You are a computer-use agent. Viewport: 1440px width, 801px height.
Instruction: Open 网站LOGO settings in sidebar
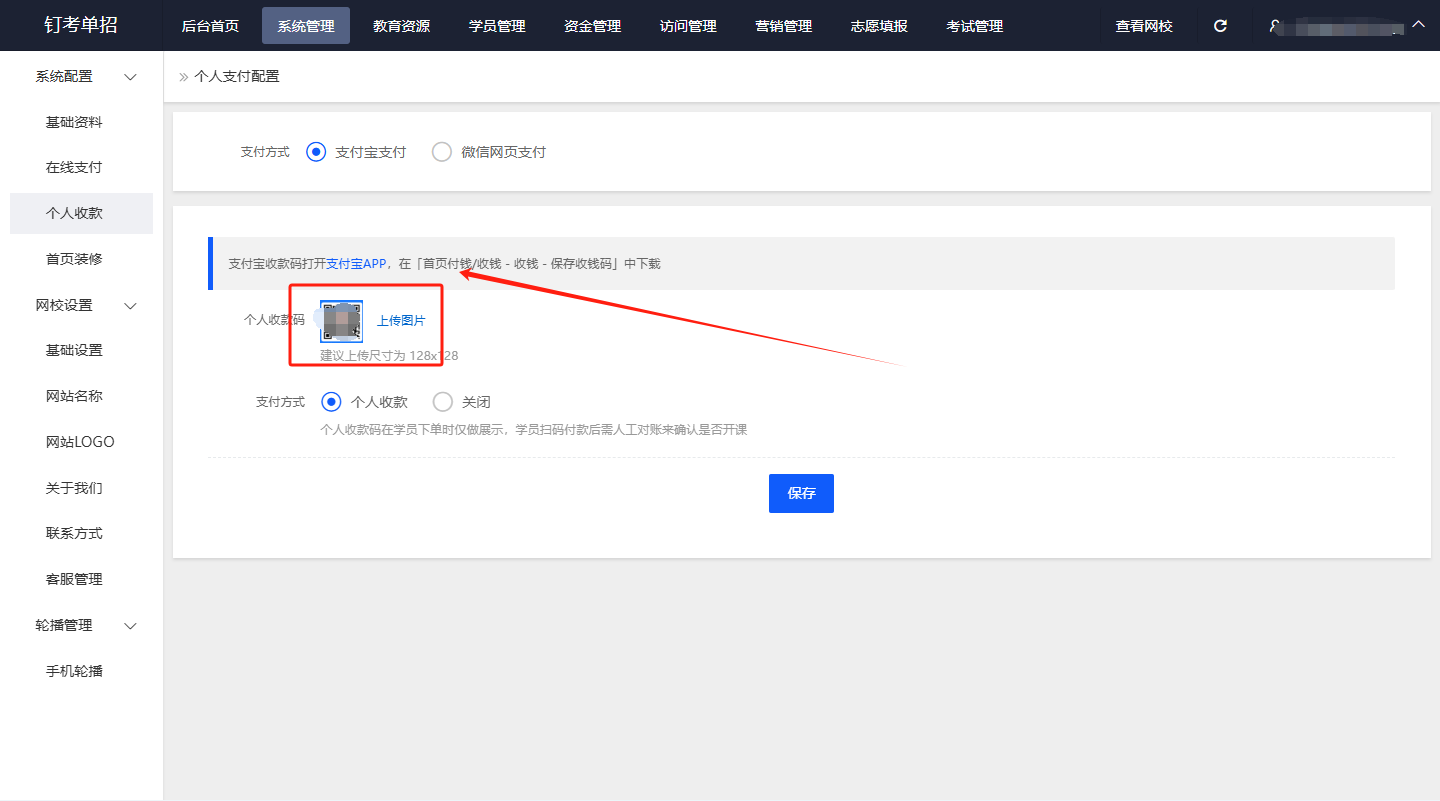pos(80,442)
